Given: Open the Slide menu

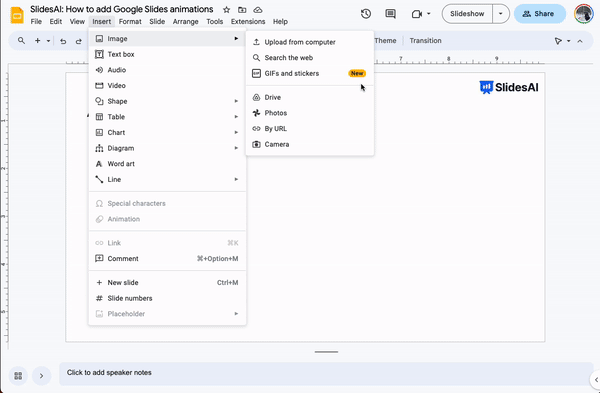Looking at the screenshot, I should (x=157, y=22).
